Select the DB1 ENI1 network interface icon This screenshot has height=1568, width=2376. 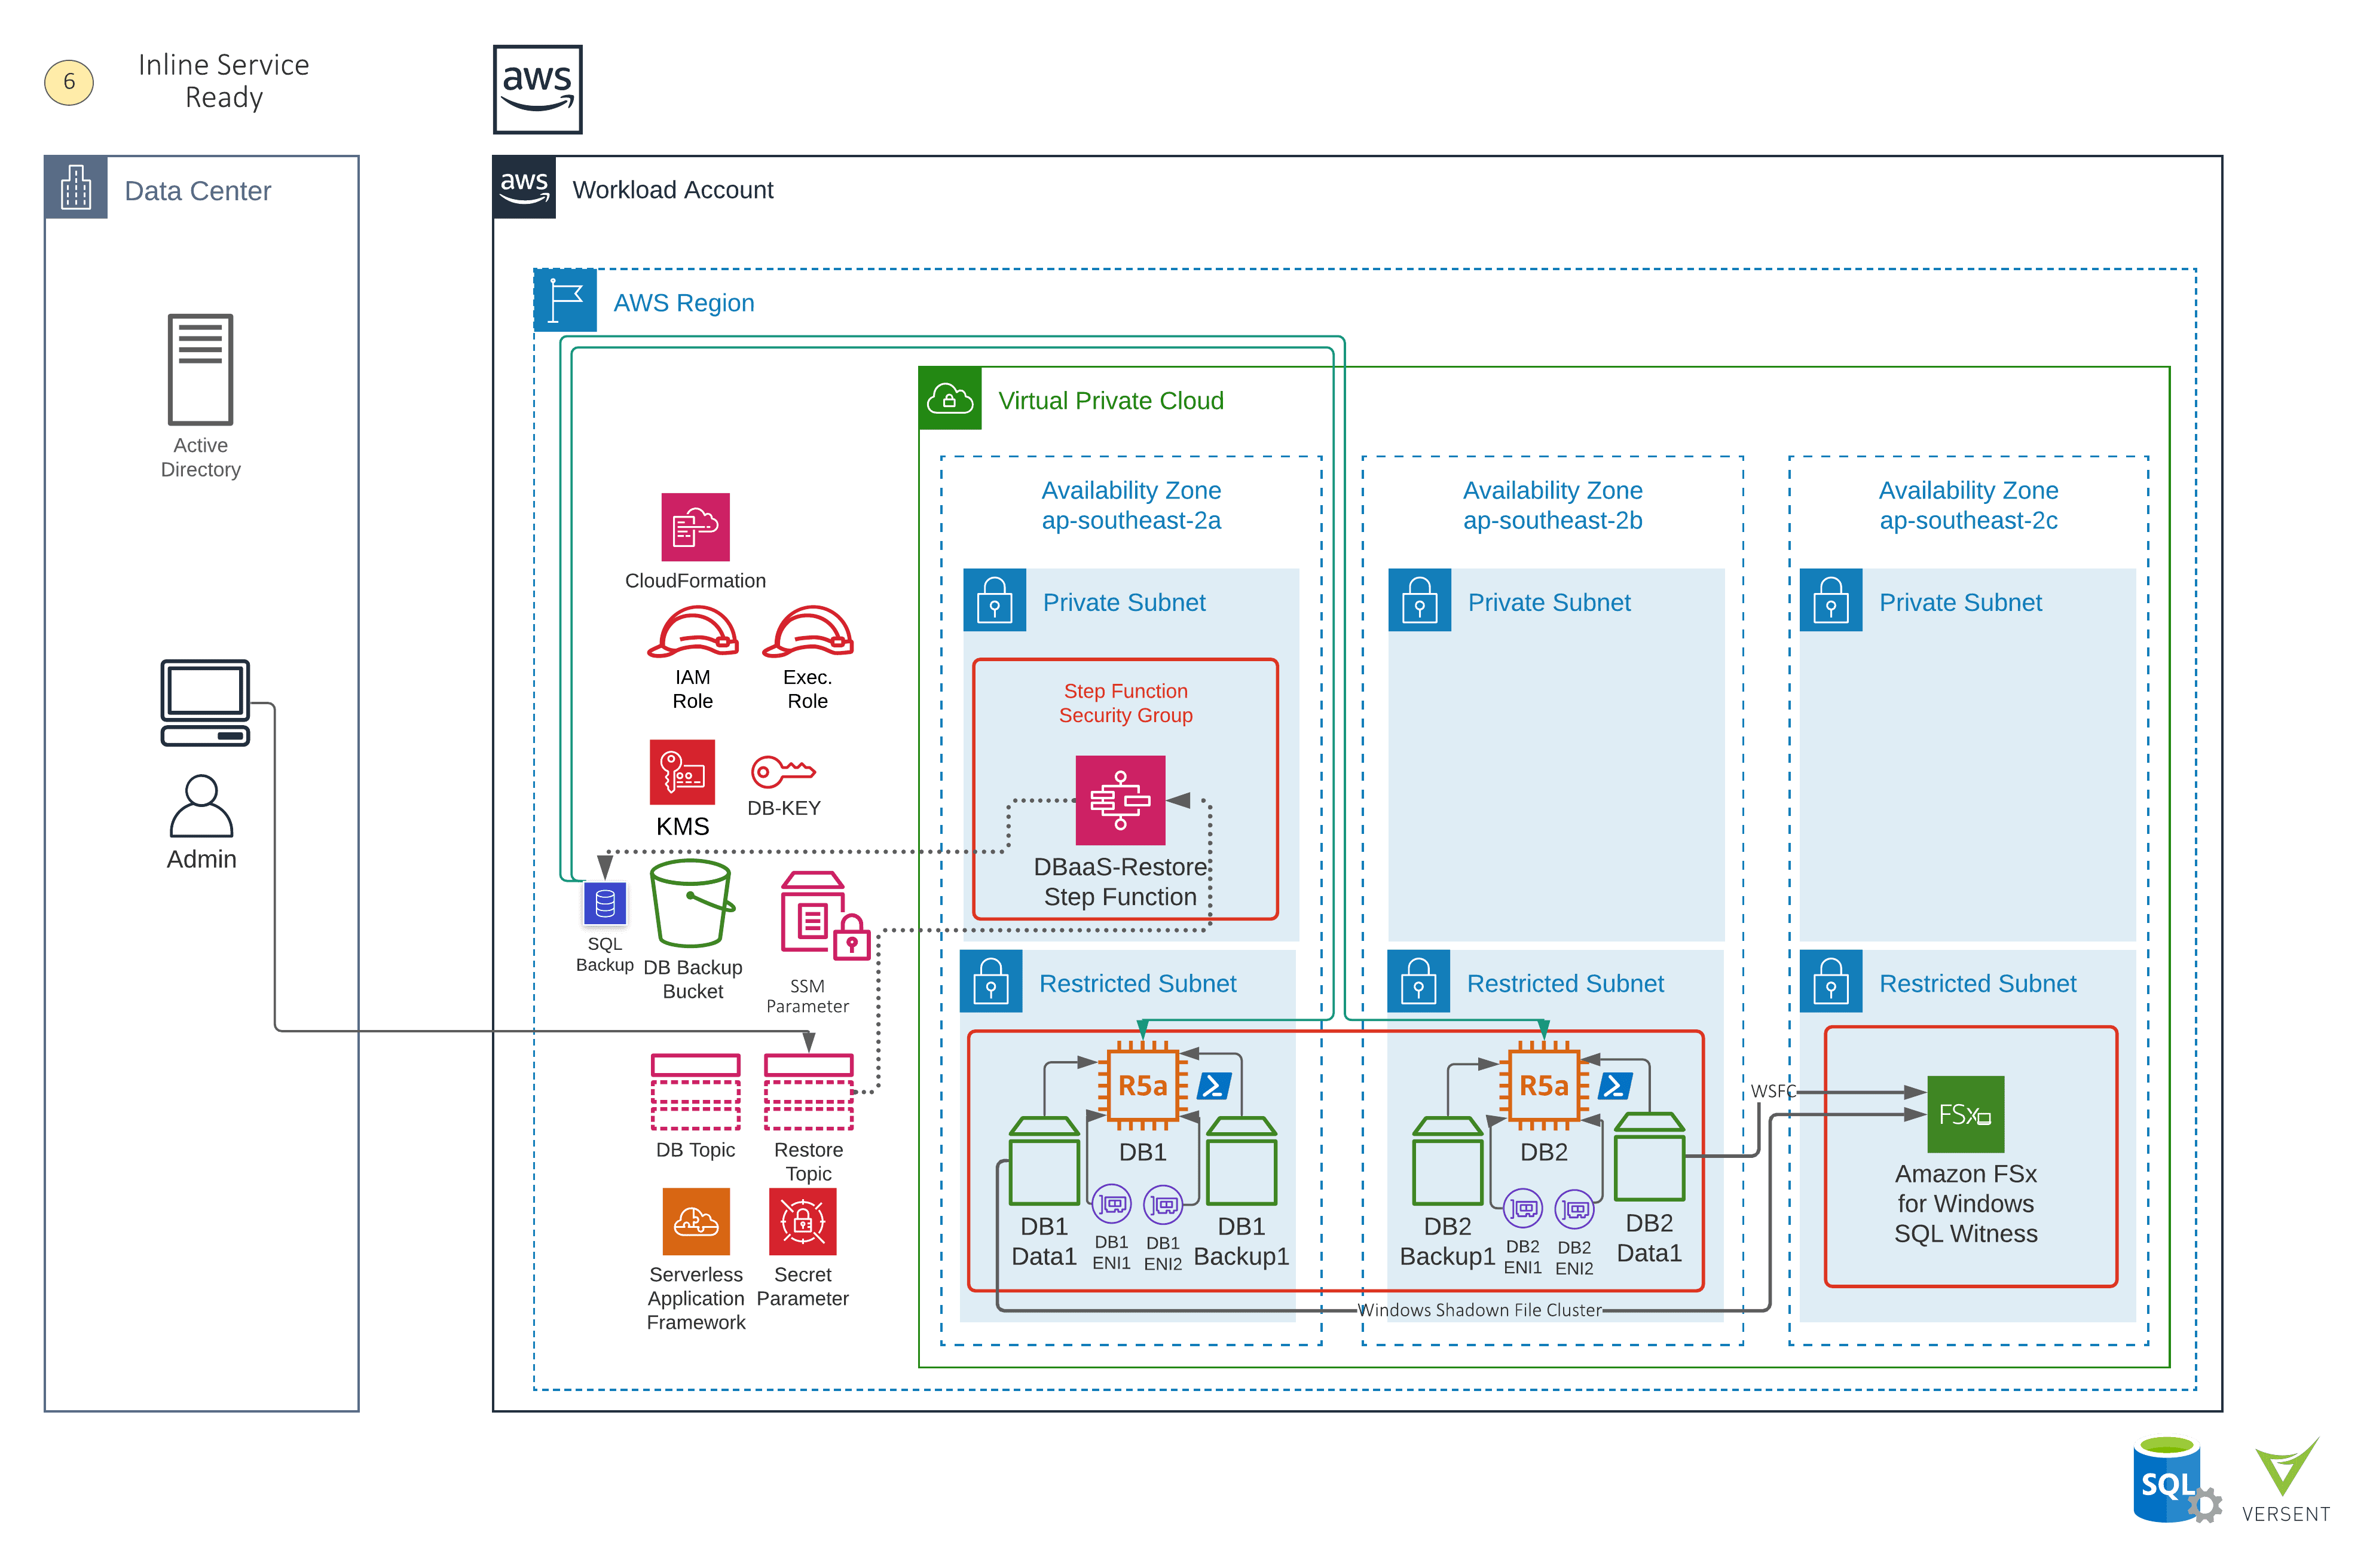(x=1111, y=1204)
